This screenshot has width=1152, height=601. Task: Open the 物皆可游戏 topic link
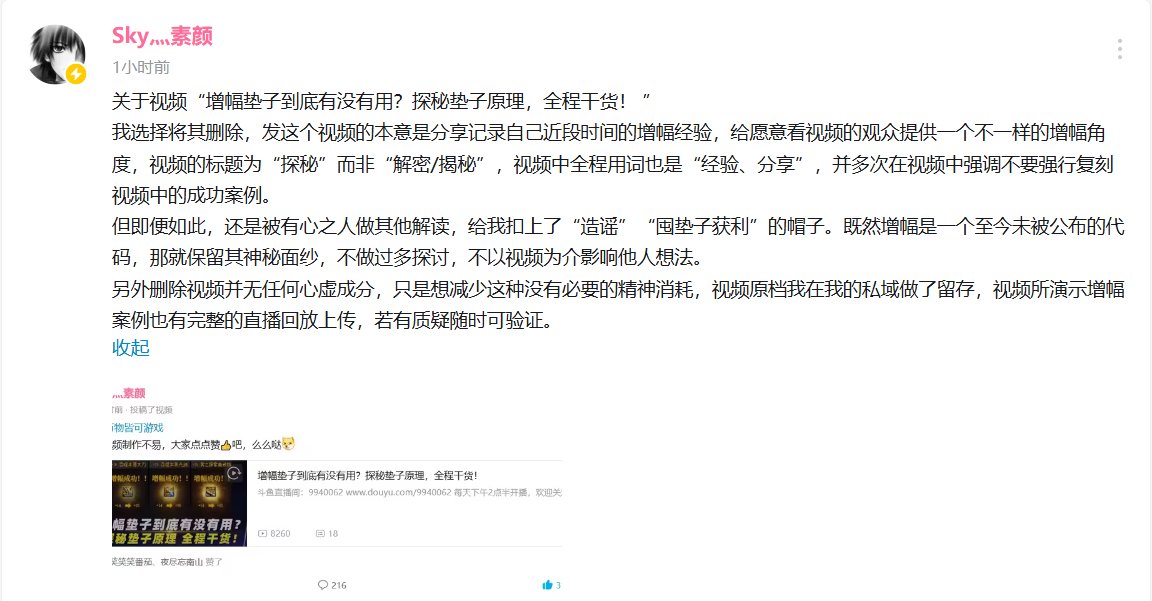click(x=137, y=428)
